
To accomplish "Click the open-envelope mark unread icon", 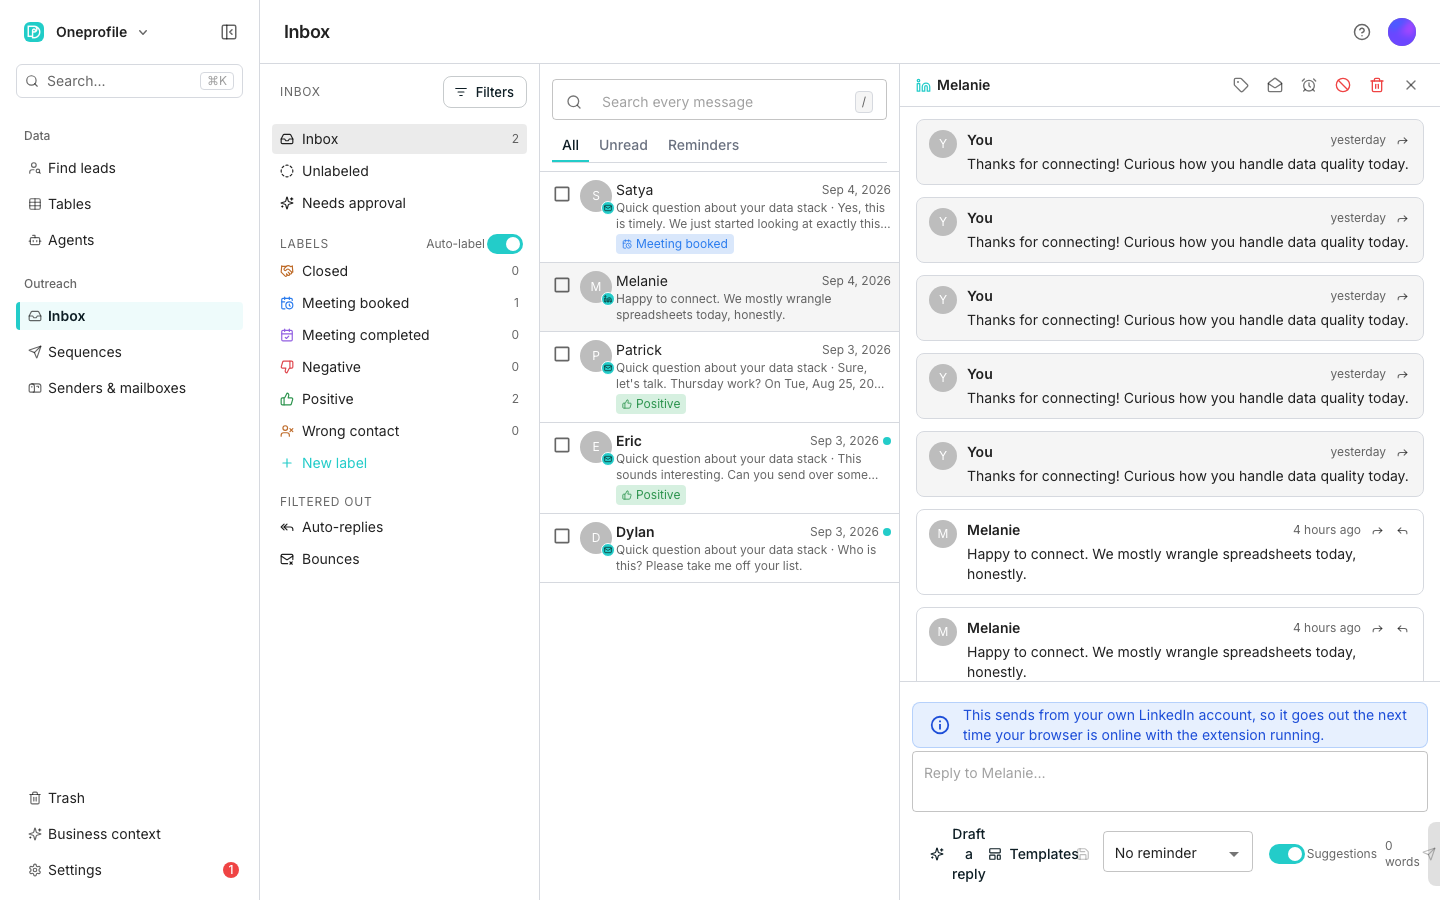I will (1275, 86).
